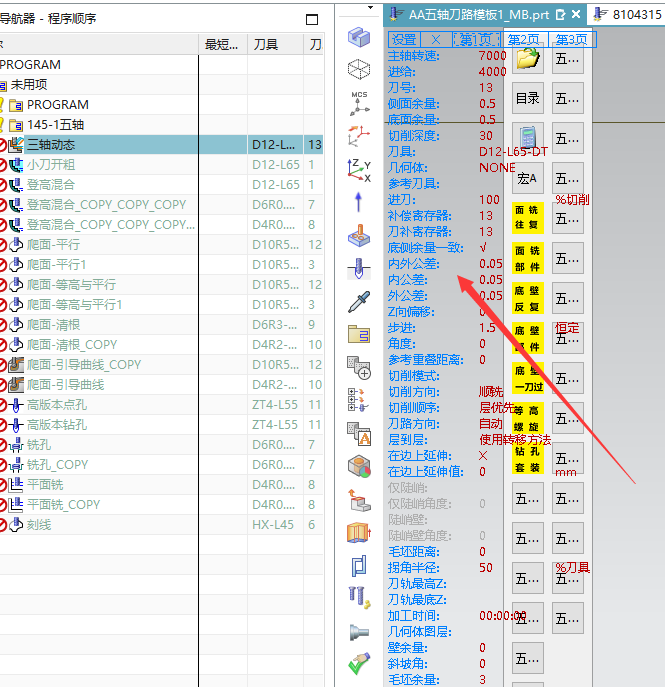Click the open folder icon in overlay panel
The image size is (665, 687).
(x=527, y=58)
